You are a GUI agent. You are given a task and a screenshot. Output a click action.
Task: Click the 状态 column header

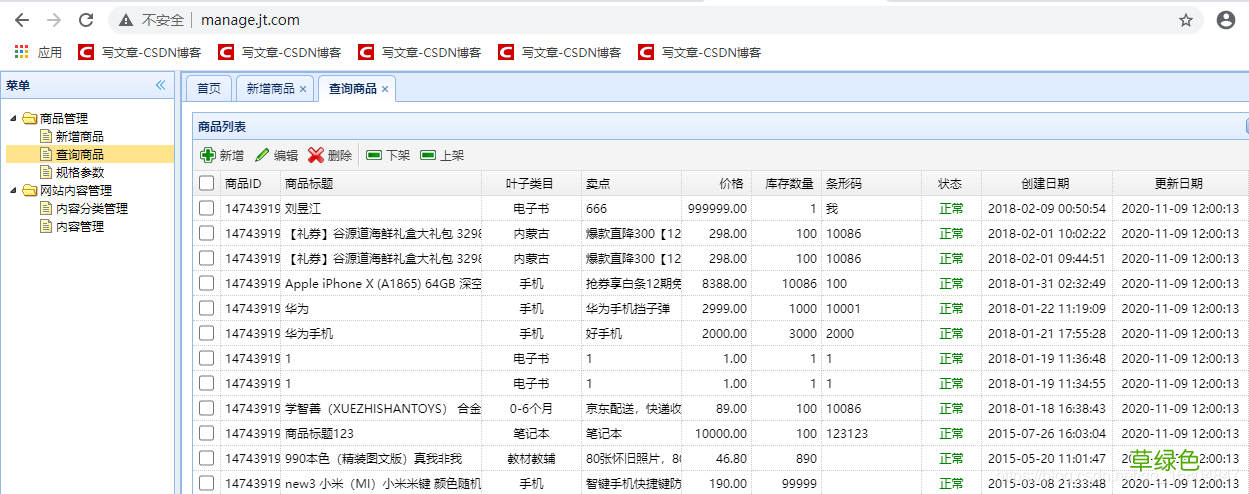[x=950, y=183]
